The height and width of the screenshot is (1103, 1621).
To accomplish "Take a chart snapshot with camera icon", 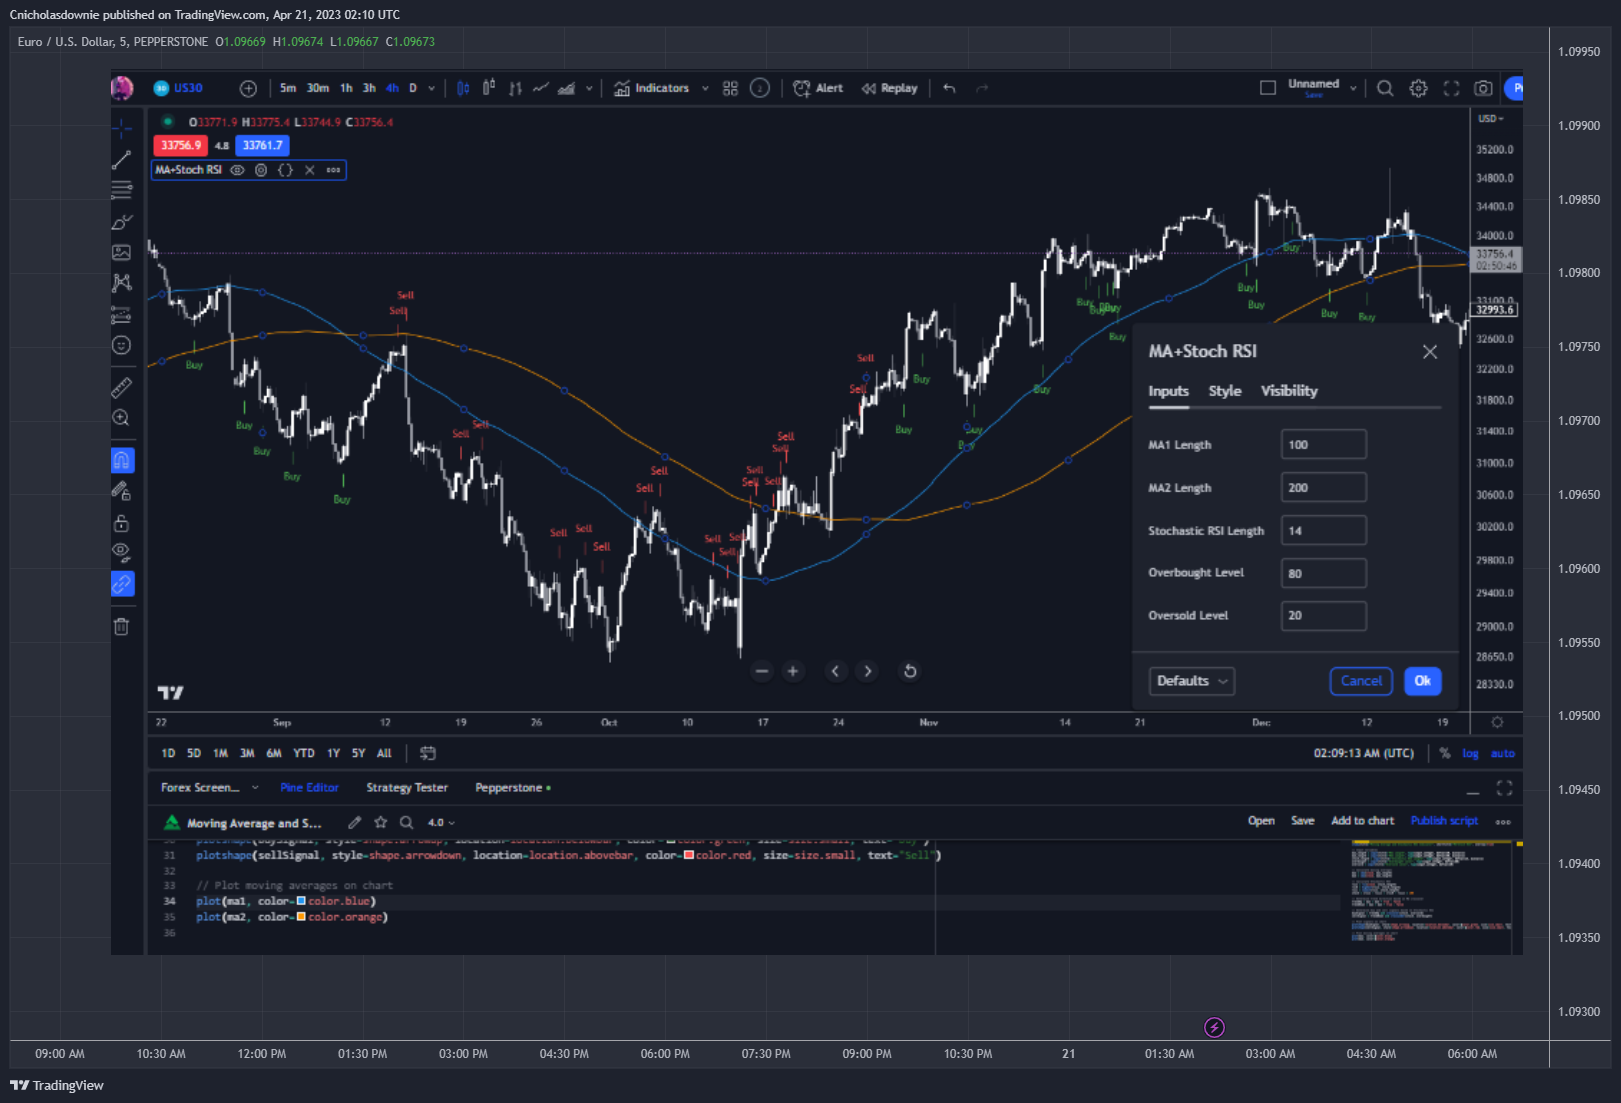I will (x=1483, y=88).
